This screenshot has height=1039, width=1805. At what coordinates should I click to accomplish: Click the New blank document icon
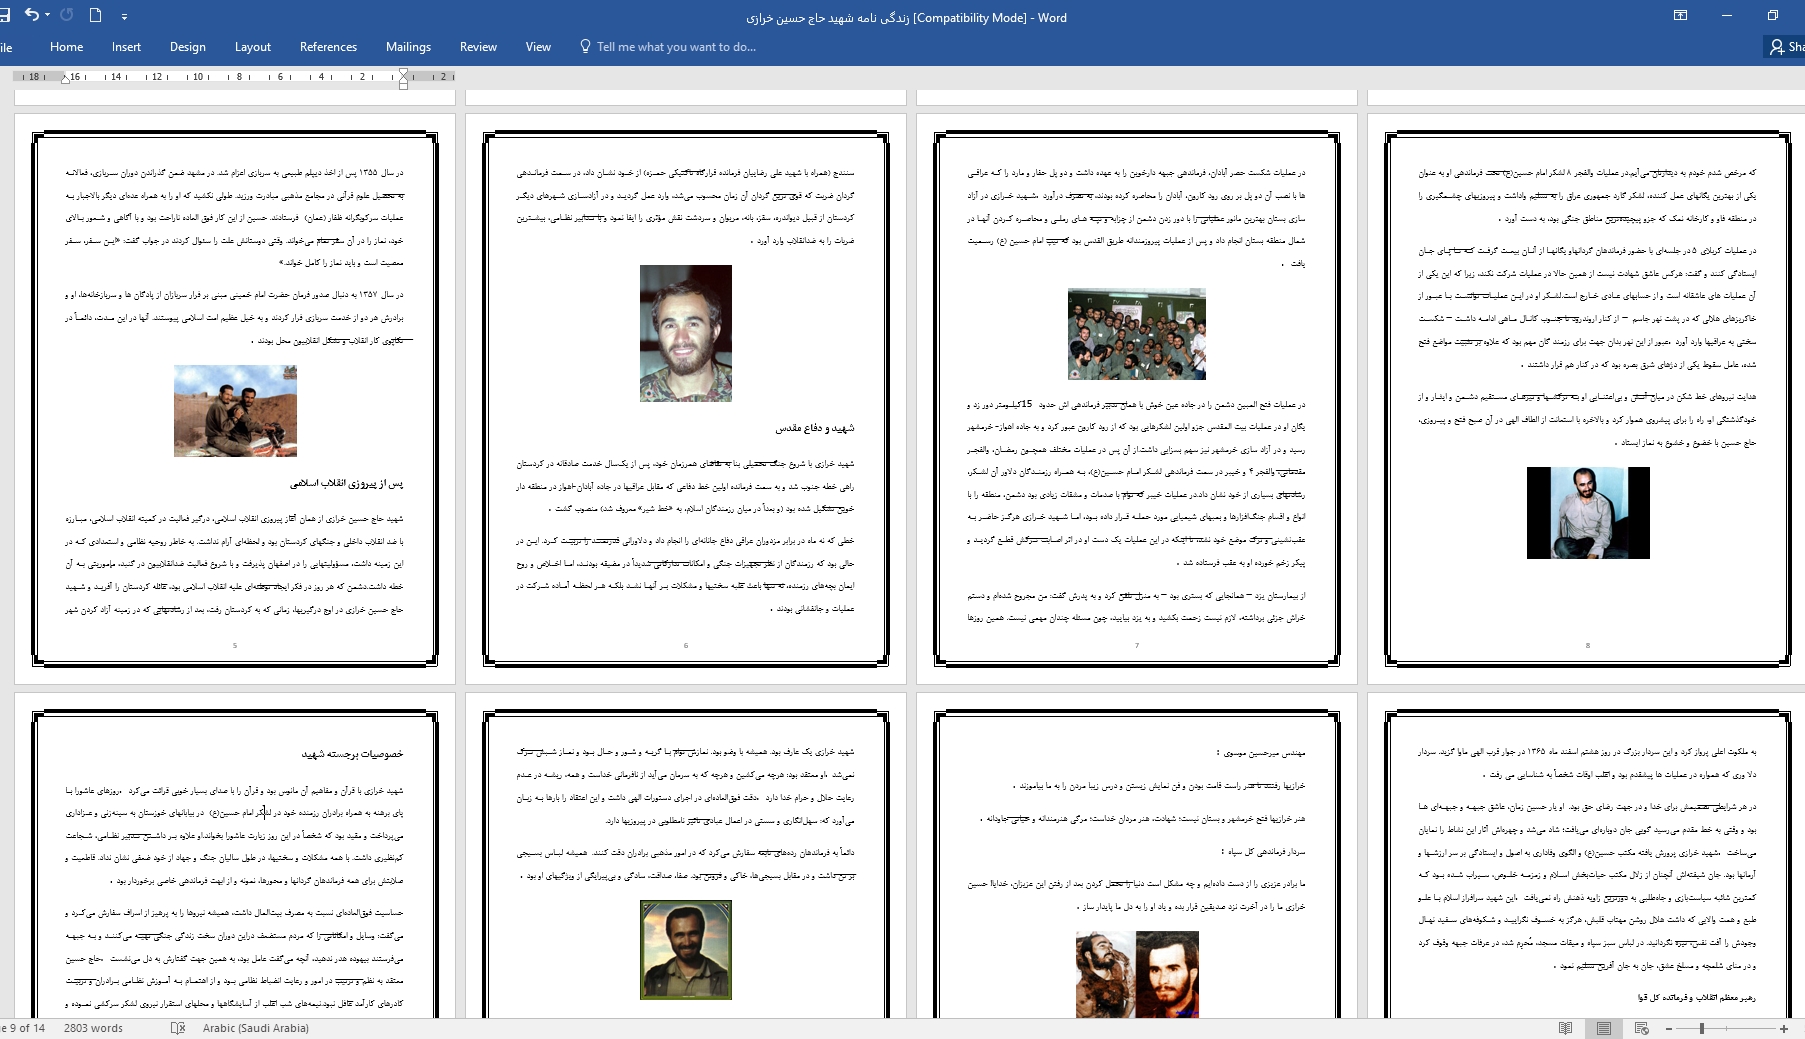tap(96, 15)
